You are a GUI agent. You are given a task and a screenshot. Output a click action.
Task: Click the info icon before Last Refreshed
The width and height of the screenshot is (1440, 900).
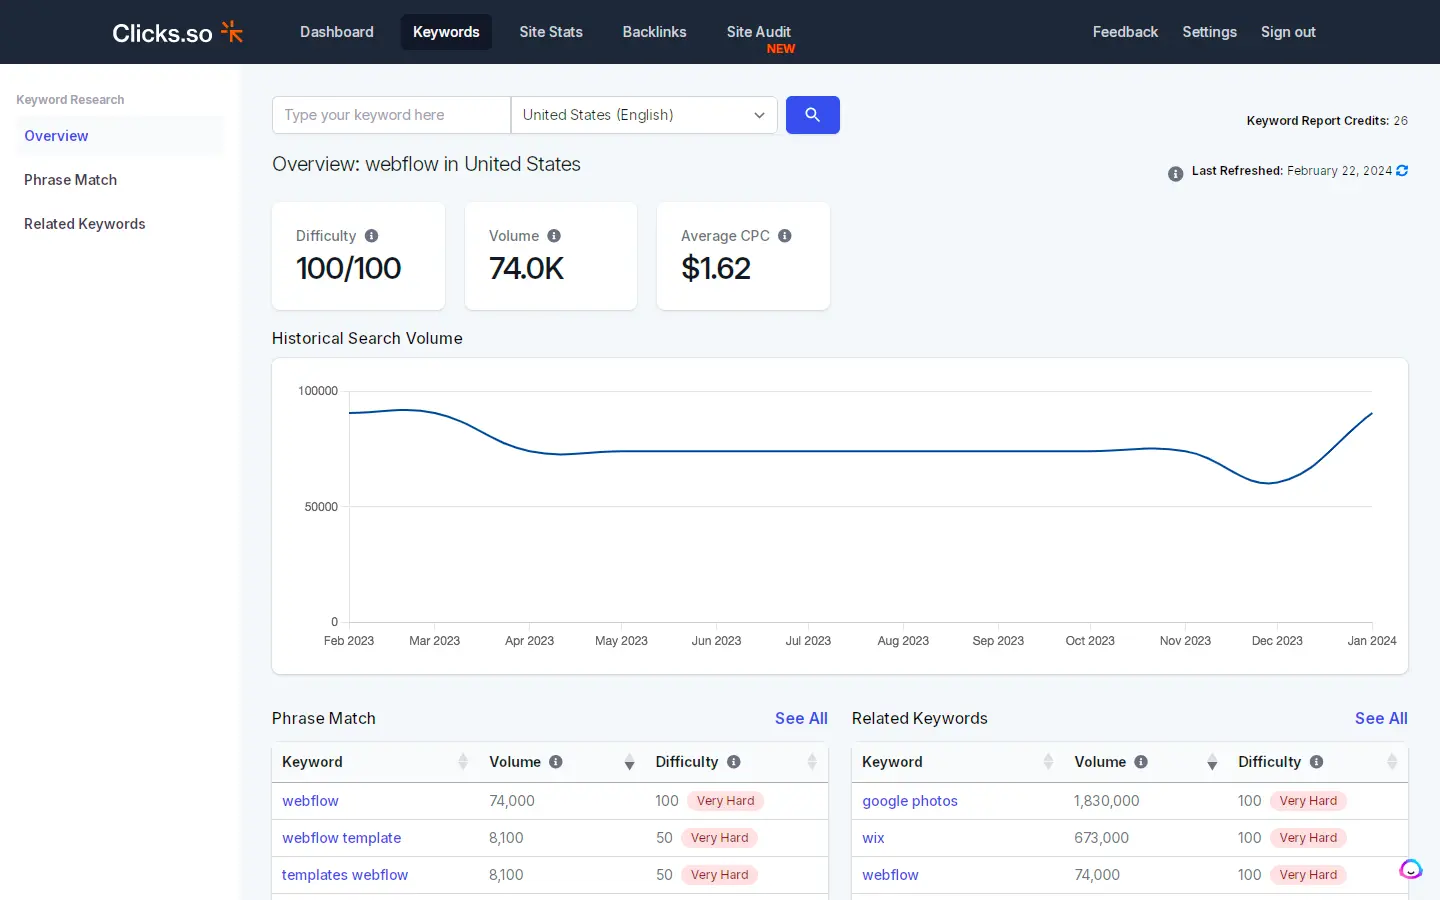point(1176,174)
